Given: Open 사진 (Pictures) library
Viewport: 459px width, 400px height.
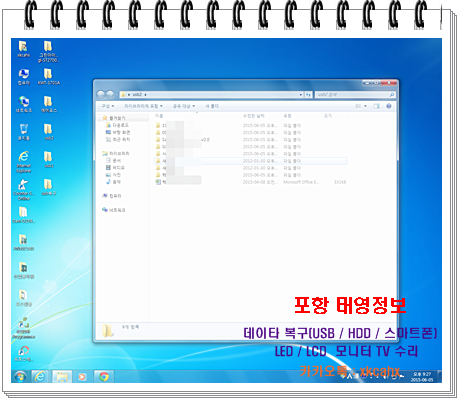Looking at the screenshot, I should point(113,175).
